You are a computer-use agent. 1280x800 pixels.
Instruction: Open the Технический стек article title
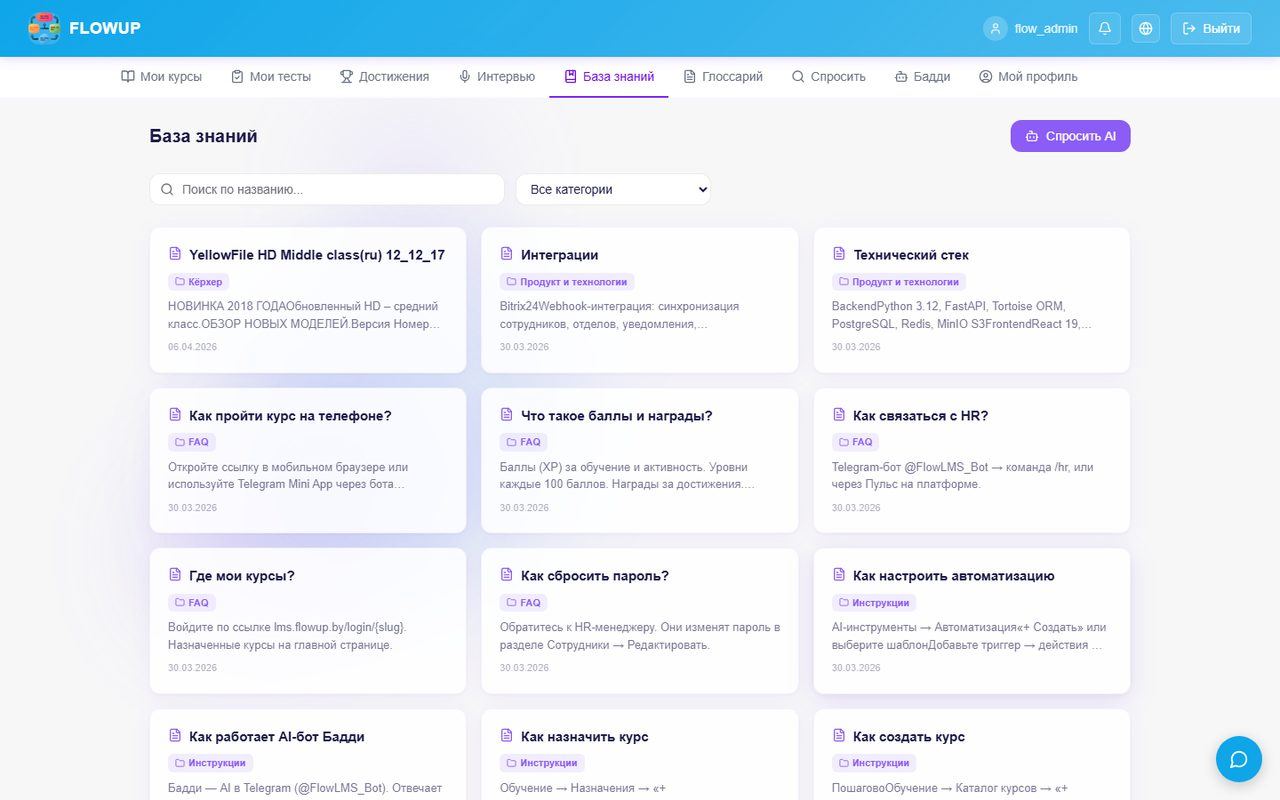pyautogui.click(x=910, y=255)
